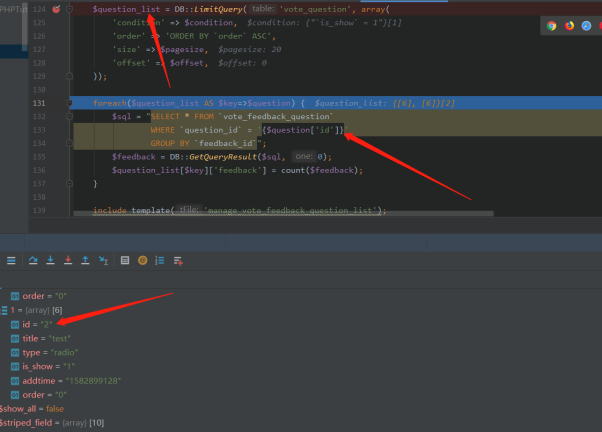Click fold marker at line 129 closing bracket

[69, 76]
